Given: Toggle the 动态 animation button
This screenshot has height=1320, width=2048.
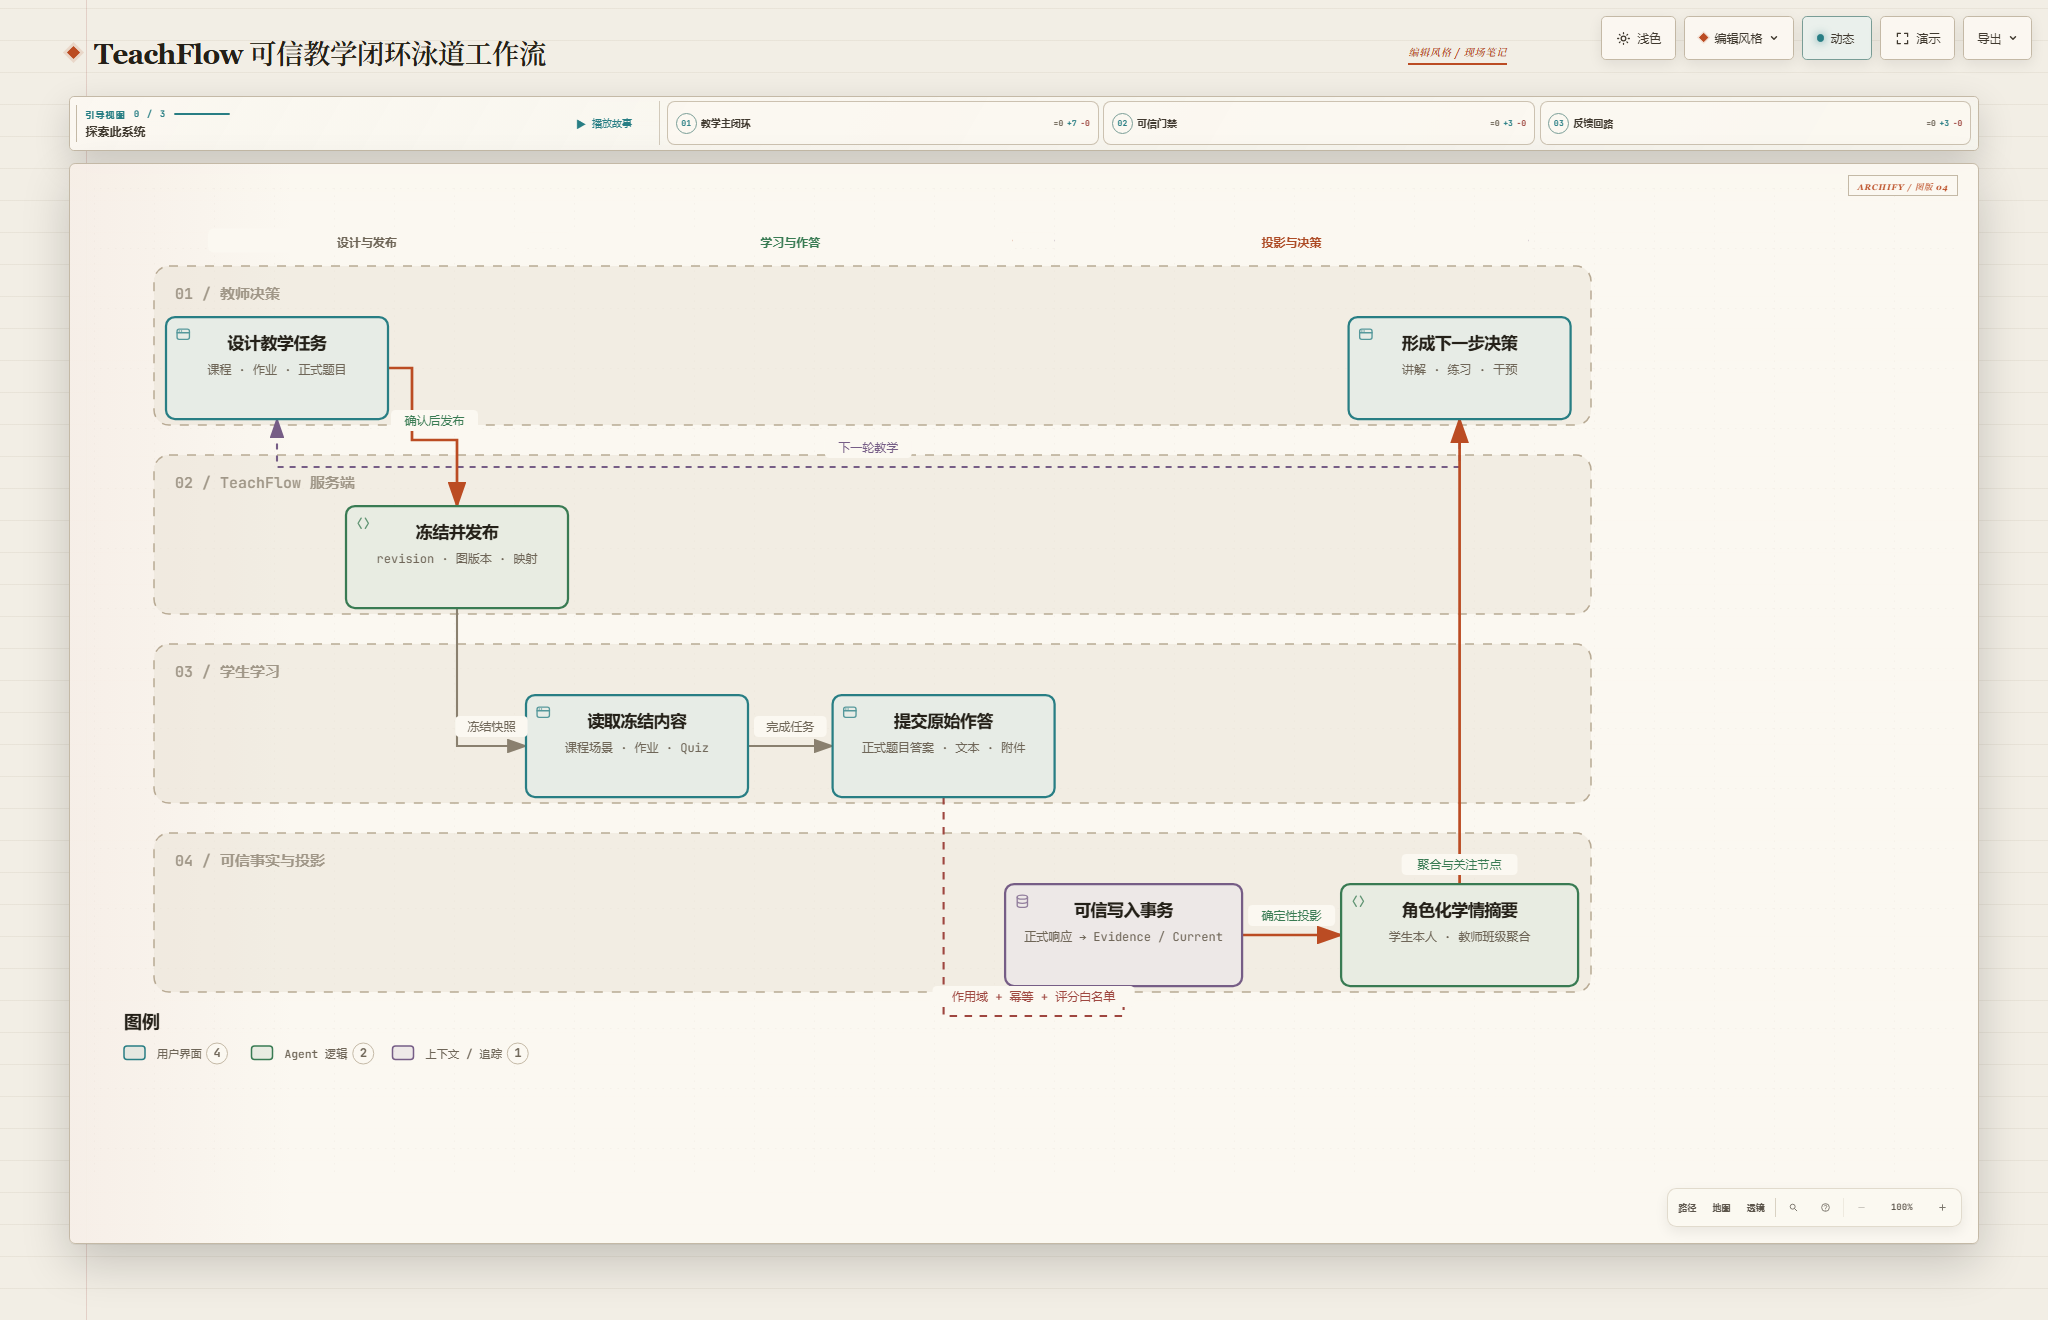Looking at the screenshot, I should [1836, 39].
